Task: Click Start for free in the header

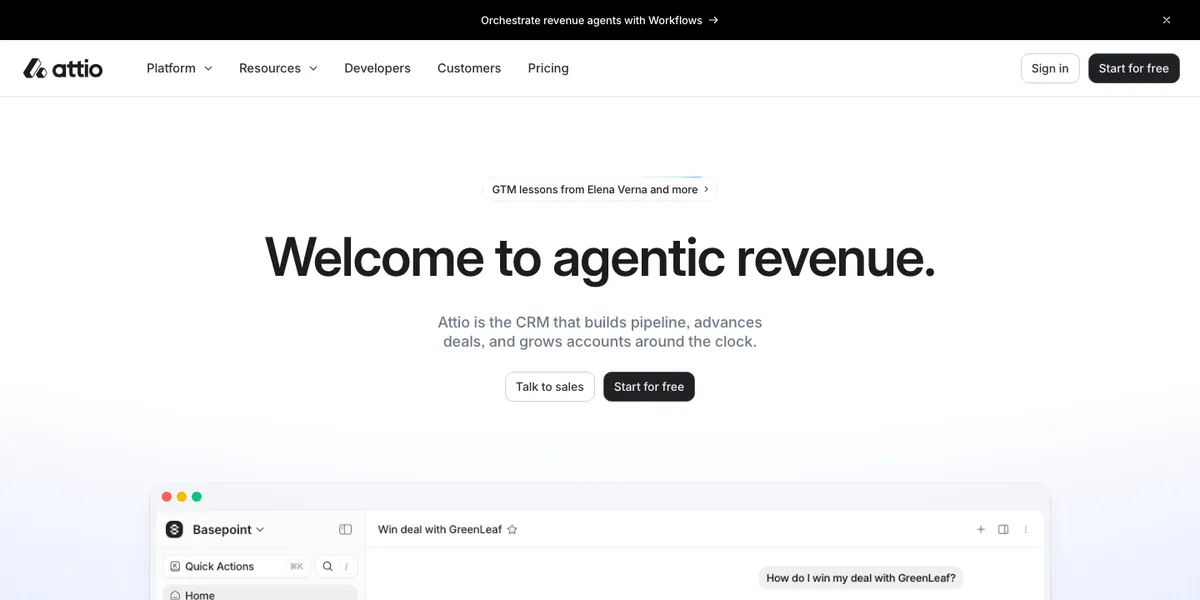Action: click(1134, 68)
